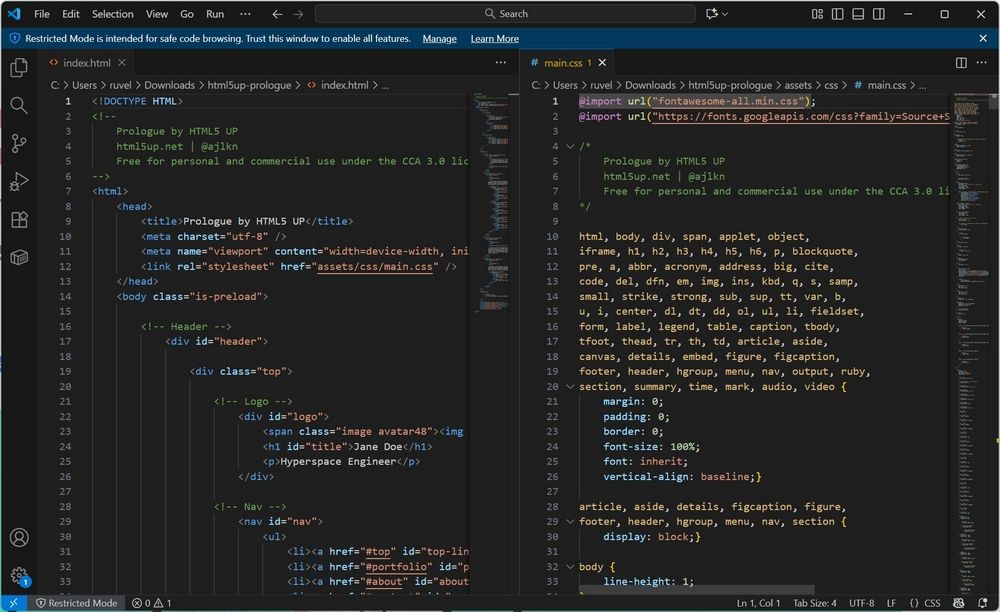Toggle the secondary sidebar
The height and width of the screenshot is (612, 1000).
879,14
